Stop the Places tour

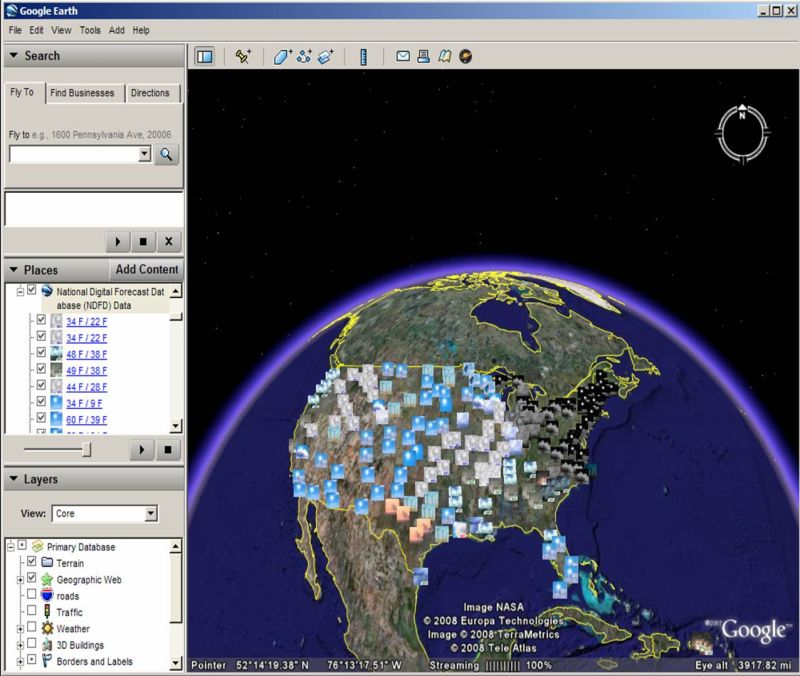click(167, 449)
